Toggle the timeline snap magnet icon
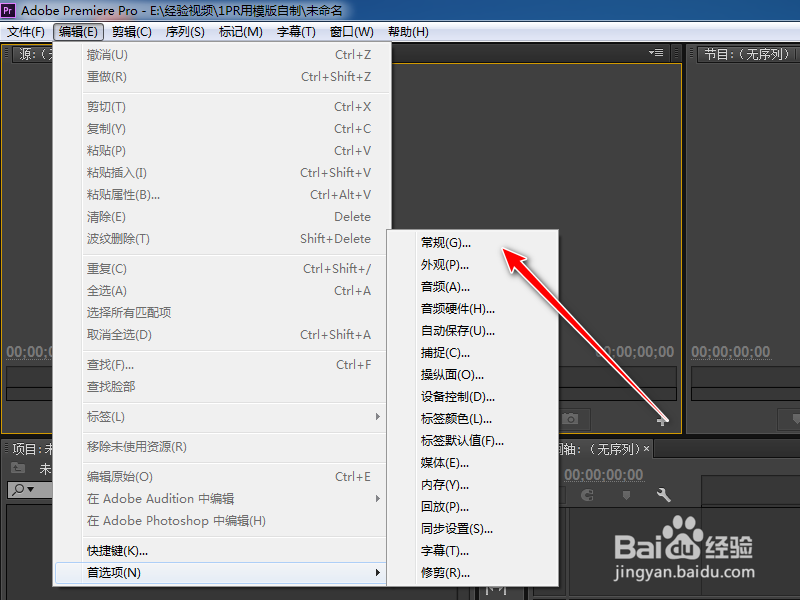Screen dimensions: 800x600 [x=588, y=495]
